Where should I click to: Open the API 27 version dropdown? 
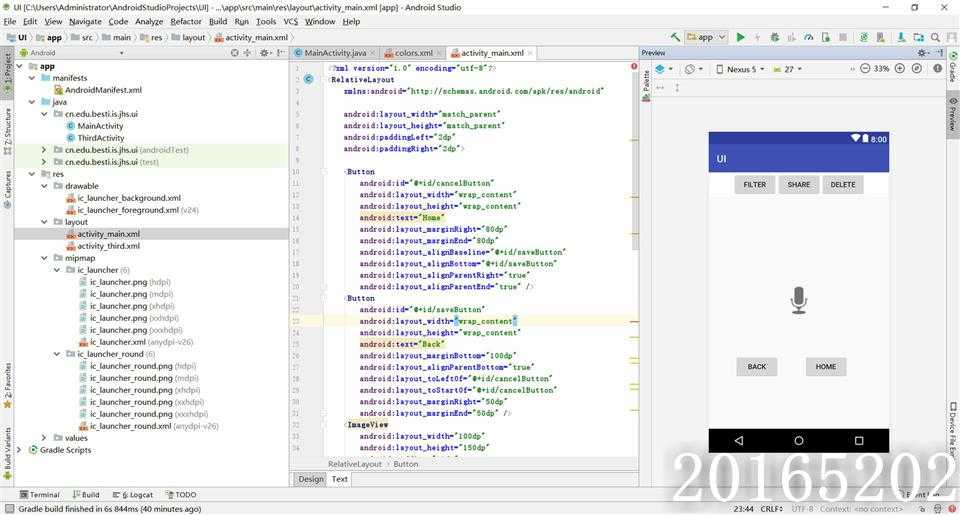coord(787,69)
